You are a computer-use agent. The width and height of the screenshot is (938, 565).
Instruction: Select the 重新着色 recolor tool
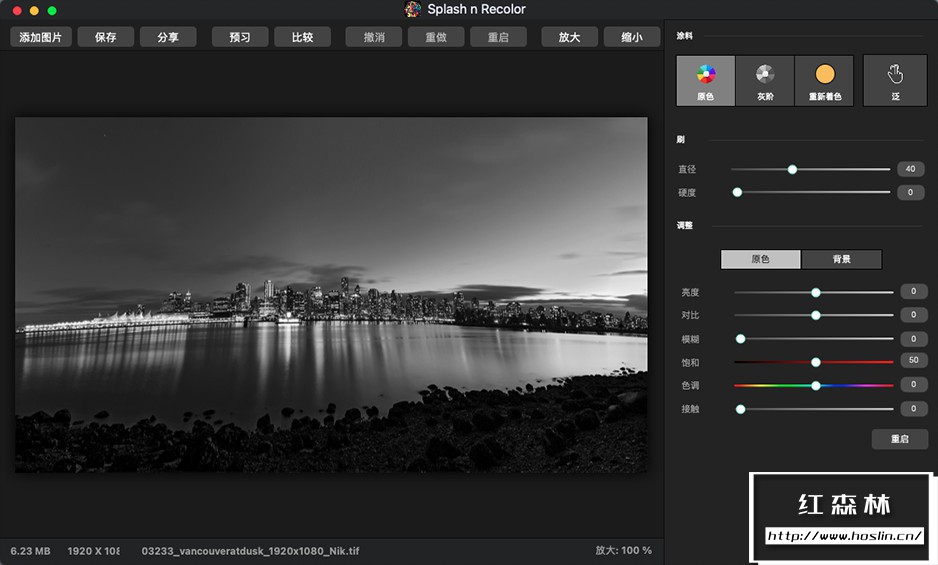point(824,81)
